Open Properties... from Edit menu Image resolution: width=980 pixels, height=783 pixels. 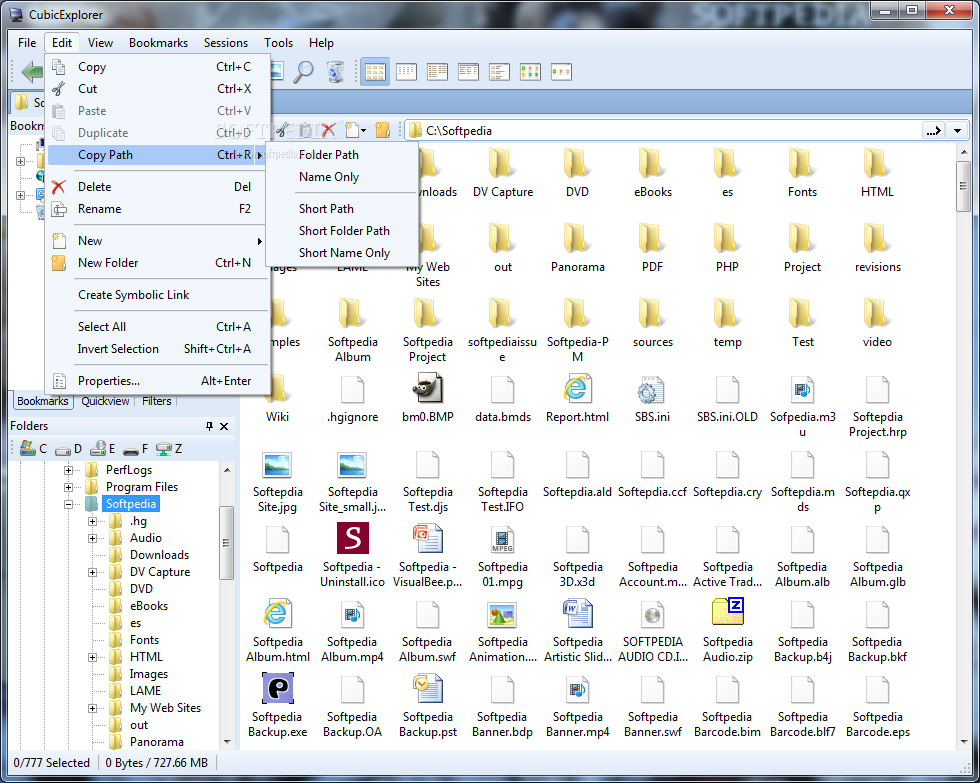pyautogui.click(x=158, y=381)
